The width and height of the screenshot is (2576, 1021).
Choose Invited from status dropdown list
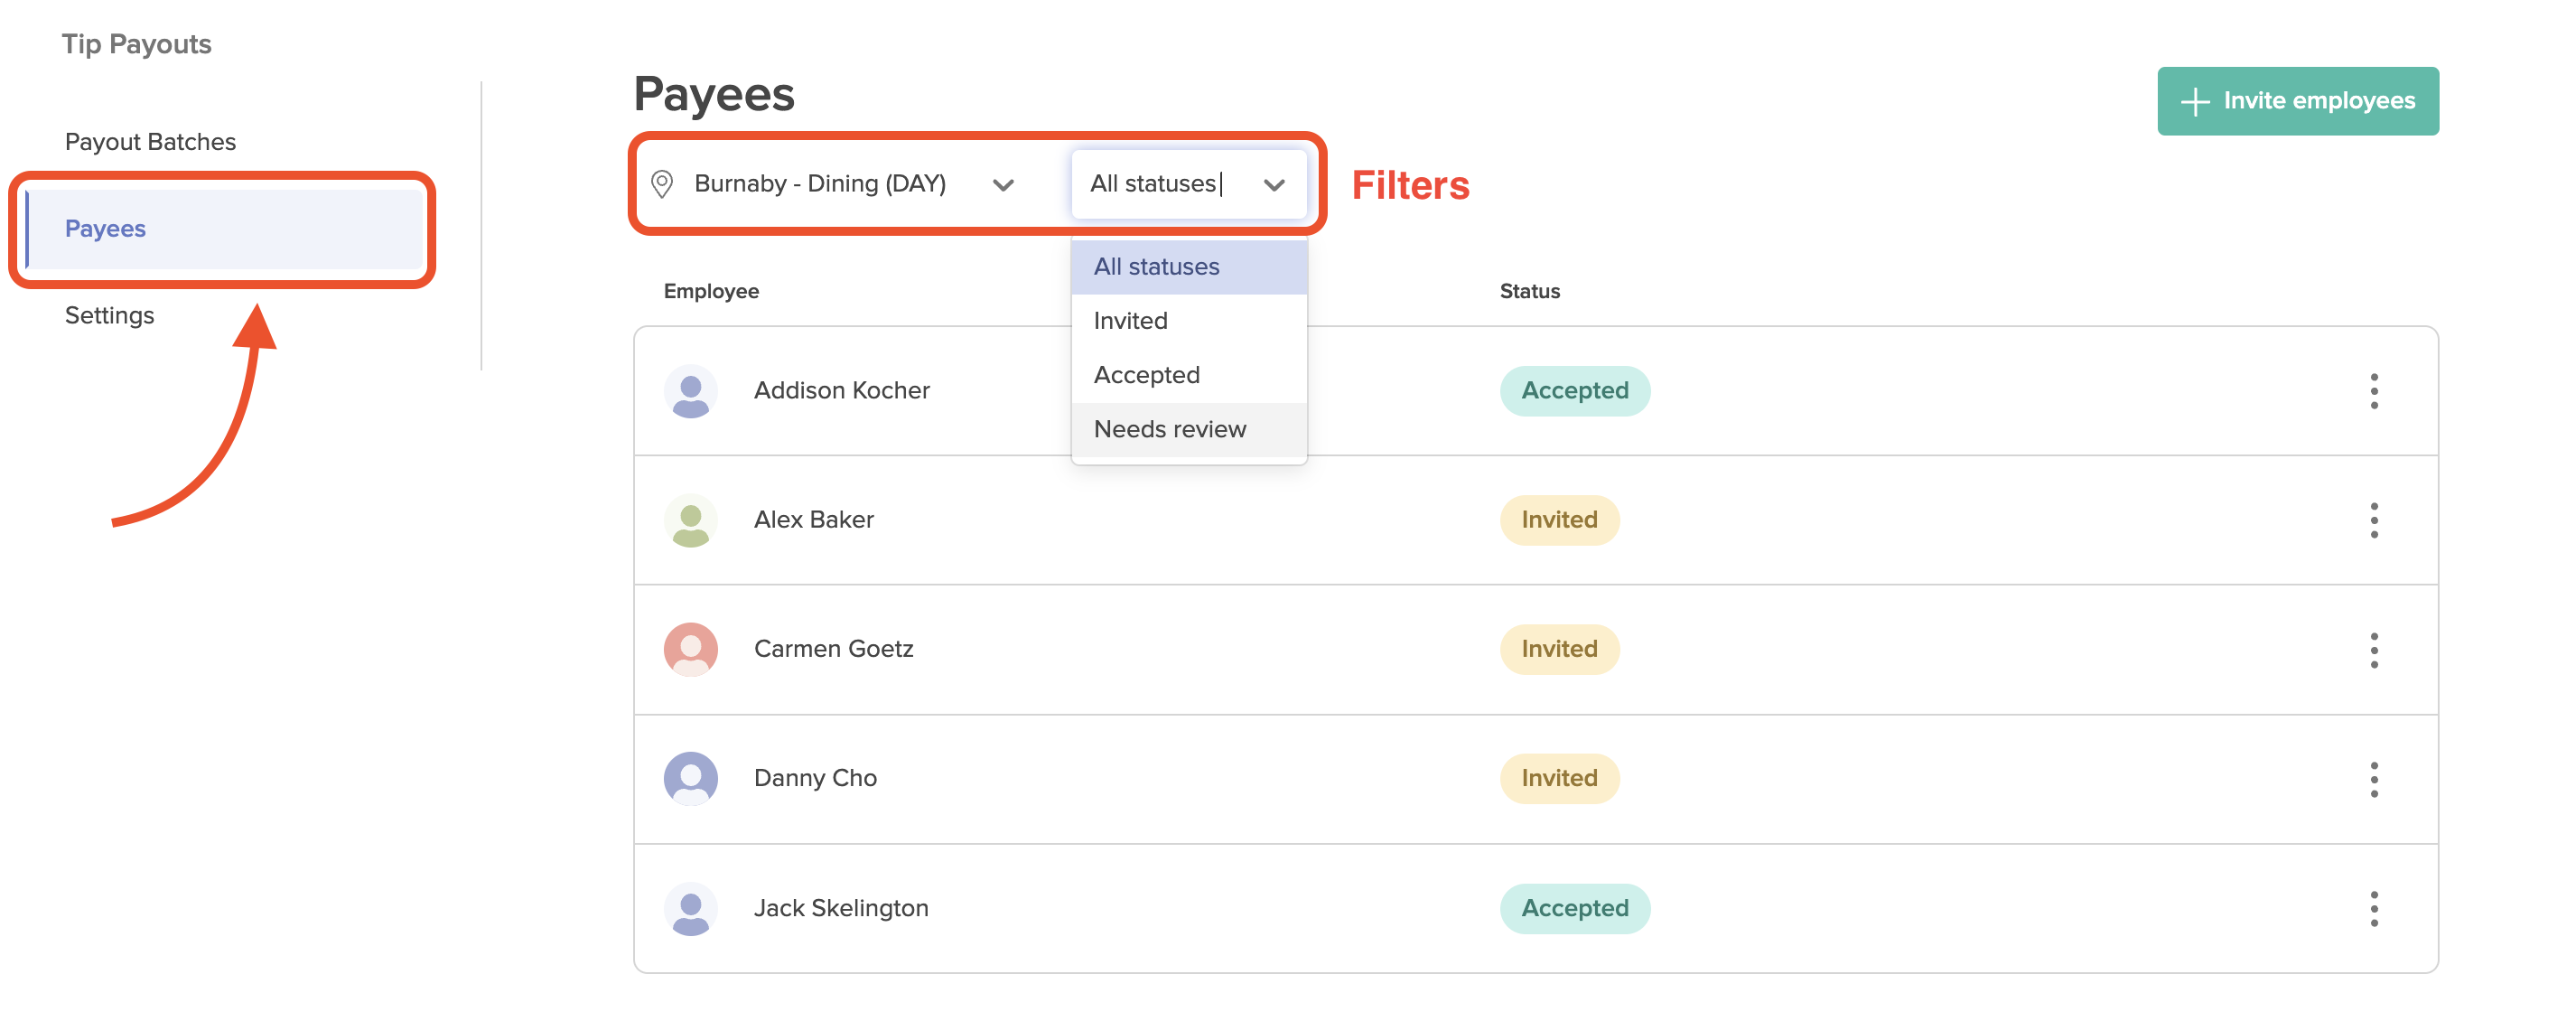[1188, 321]
